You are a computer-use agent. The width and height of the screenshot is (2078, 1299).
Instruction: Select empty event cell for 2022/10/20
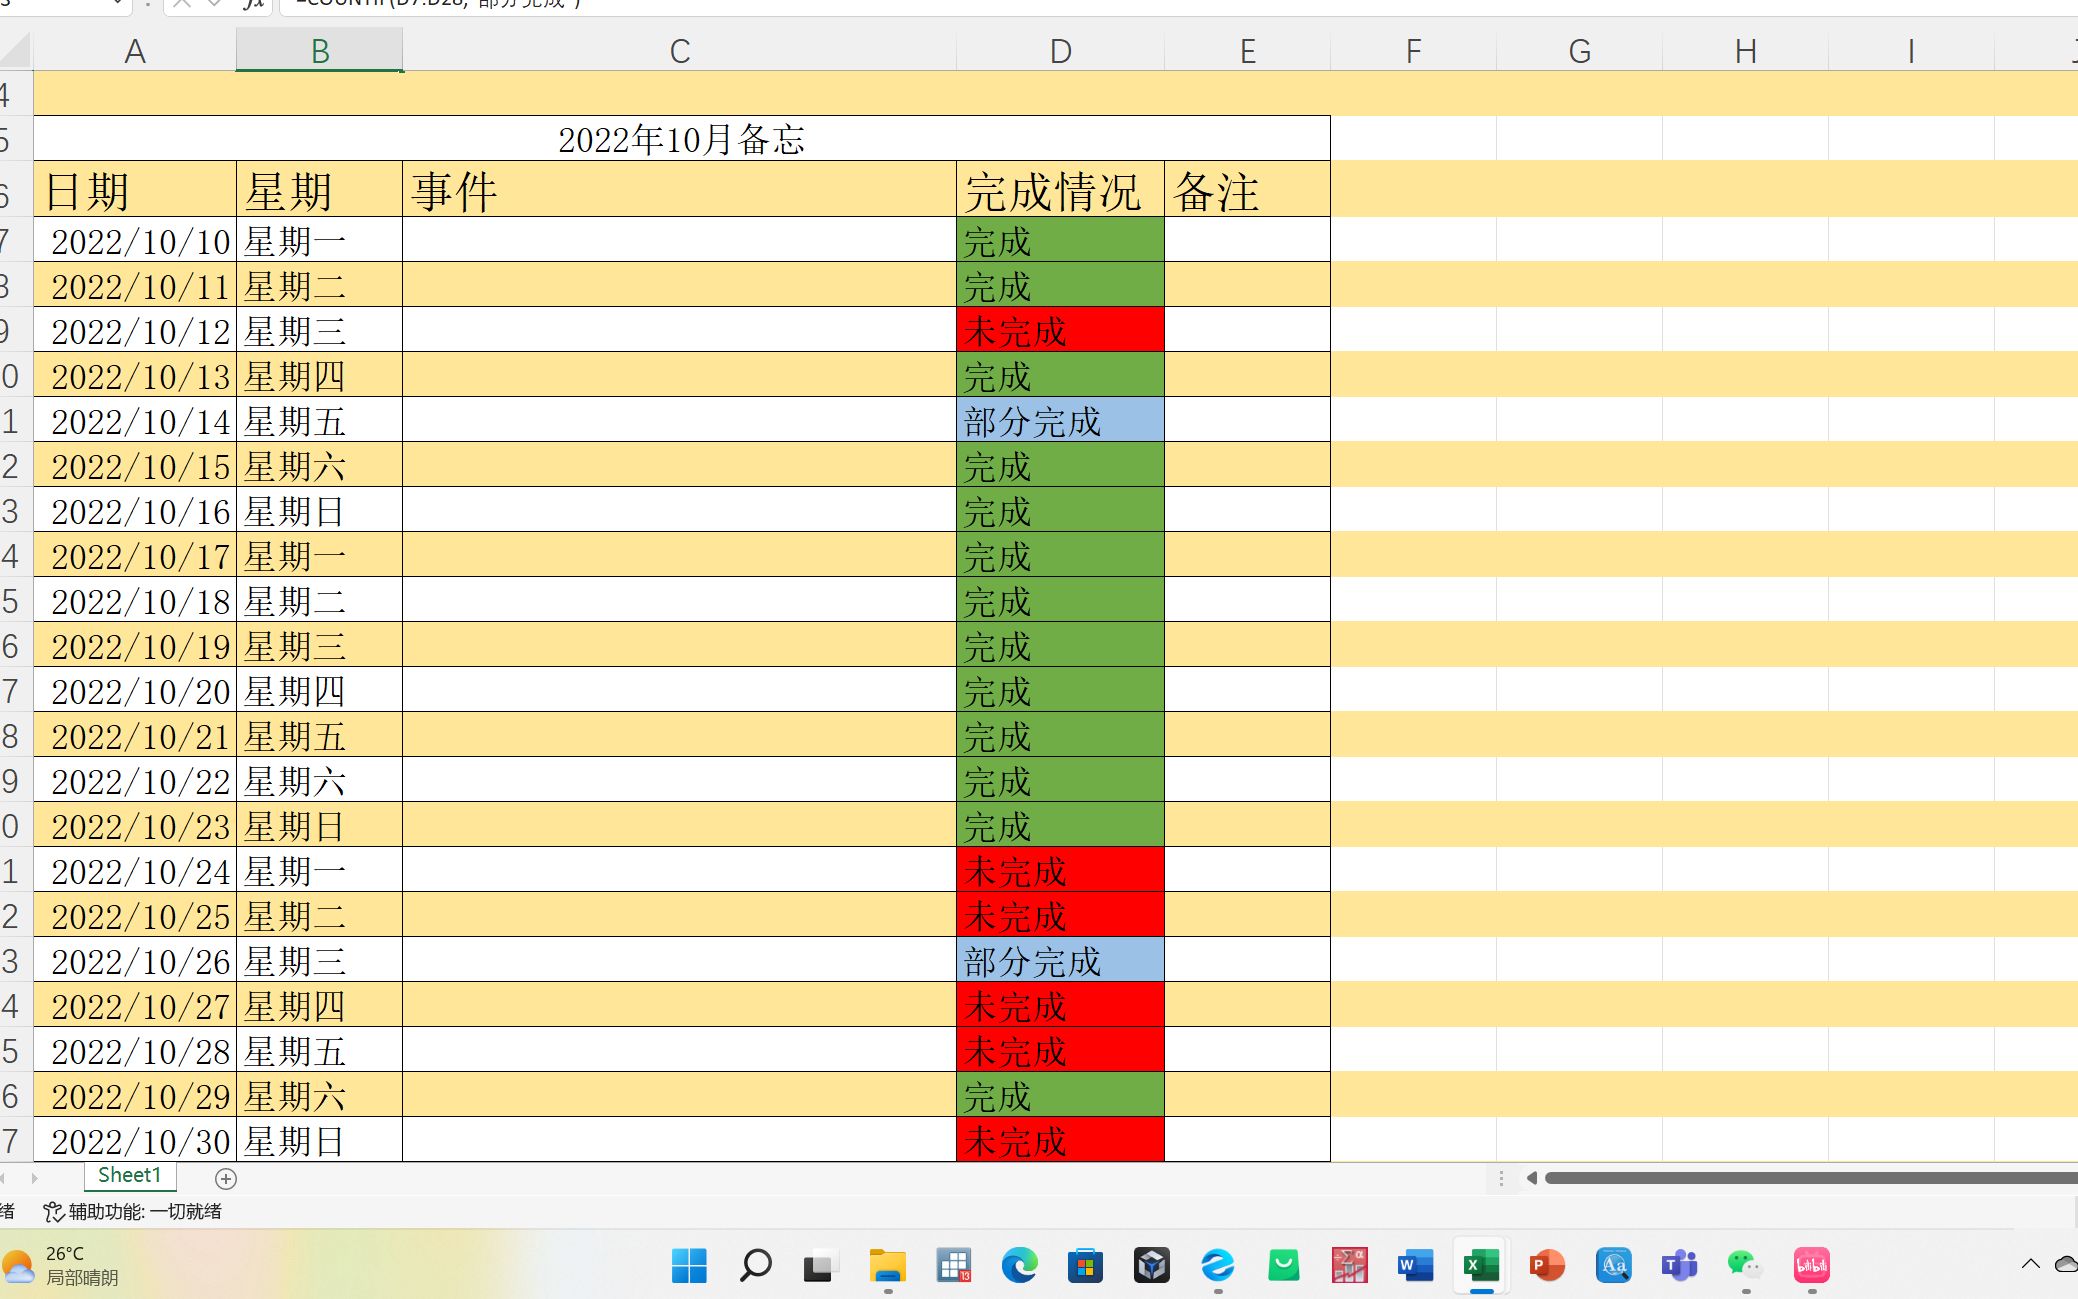(680, 690)
